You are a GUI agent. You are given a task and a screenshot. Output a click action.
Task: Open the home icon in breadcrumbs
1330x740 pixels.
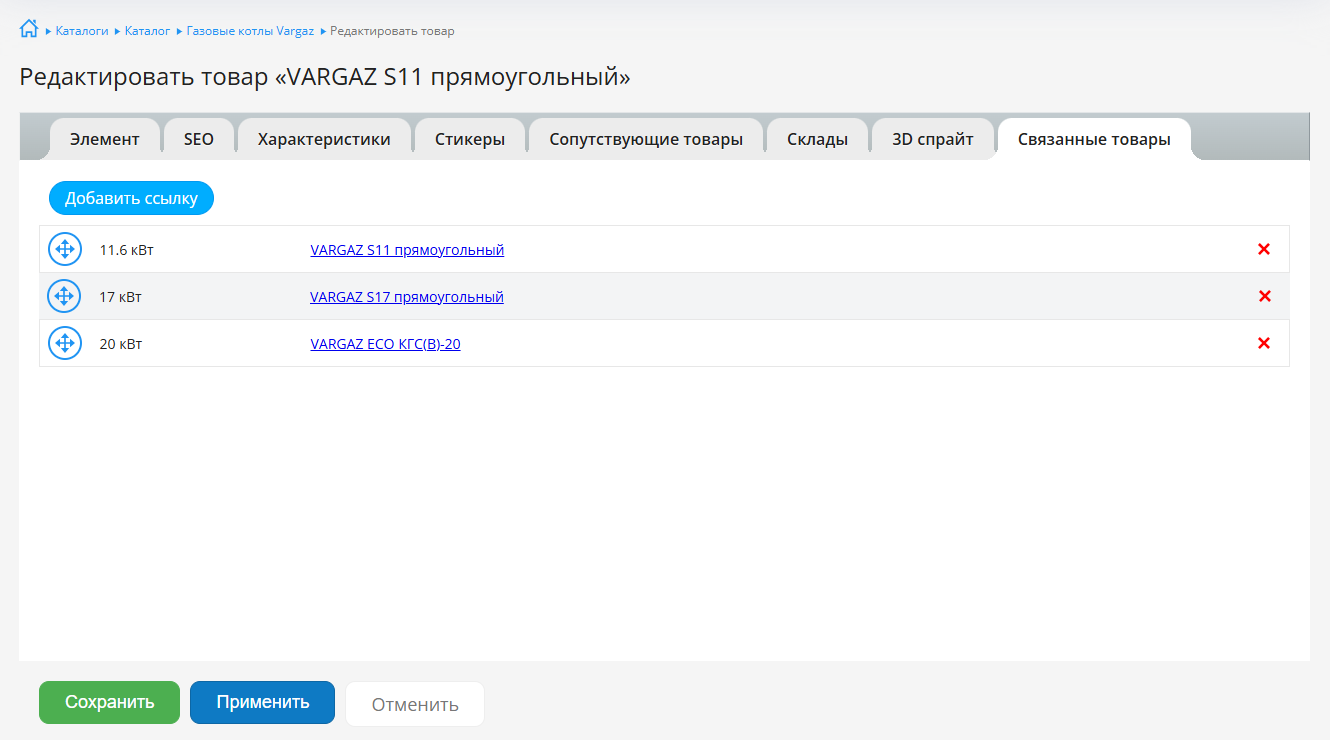(29, 29)
